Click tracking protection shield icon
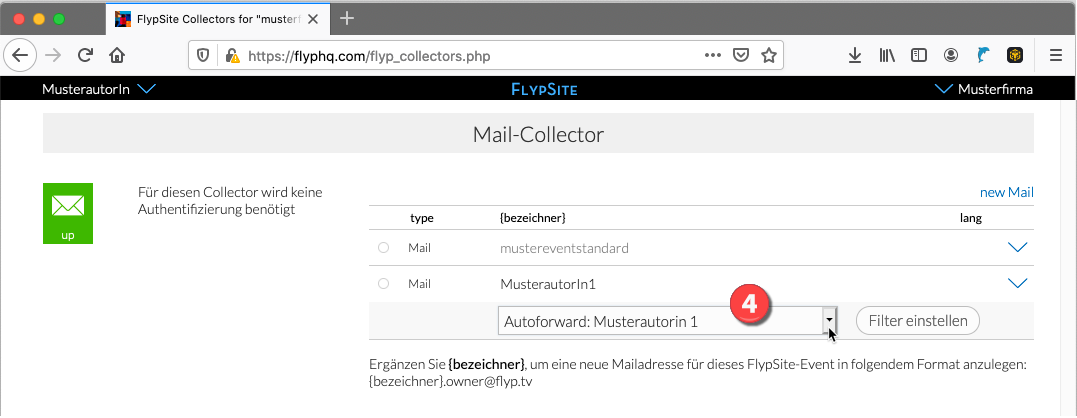 tap(203, 56)
